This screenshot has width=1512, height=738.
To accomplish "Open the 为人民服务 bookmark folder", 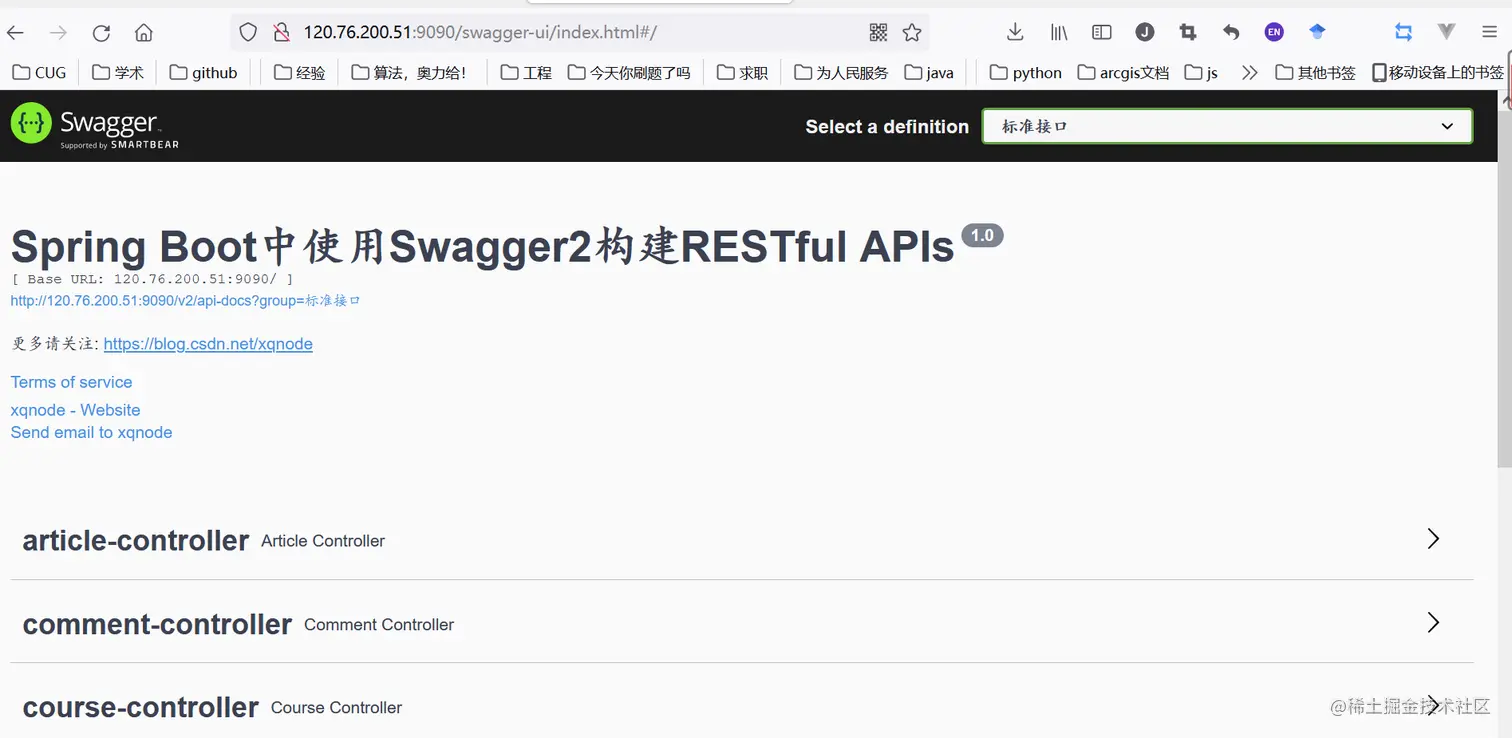I will (x=841, y=72).
